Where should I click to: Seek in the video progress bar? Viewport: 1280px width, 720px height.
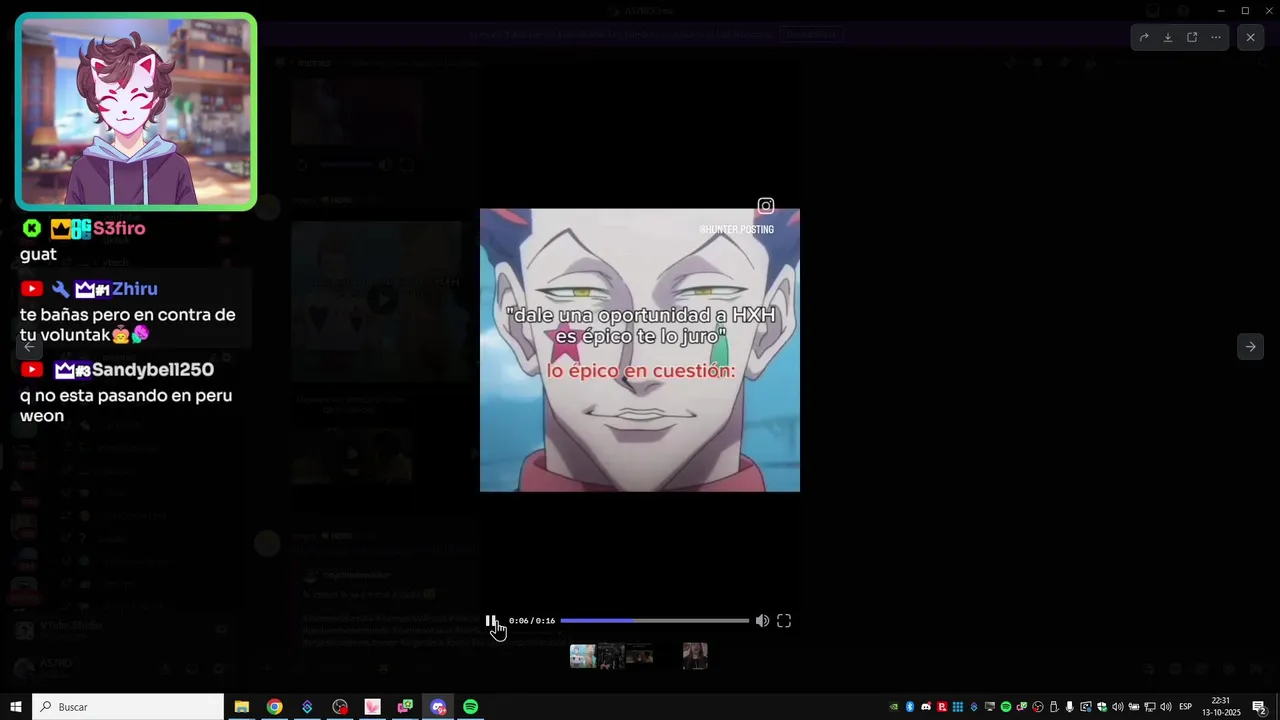click(654, 621)
